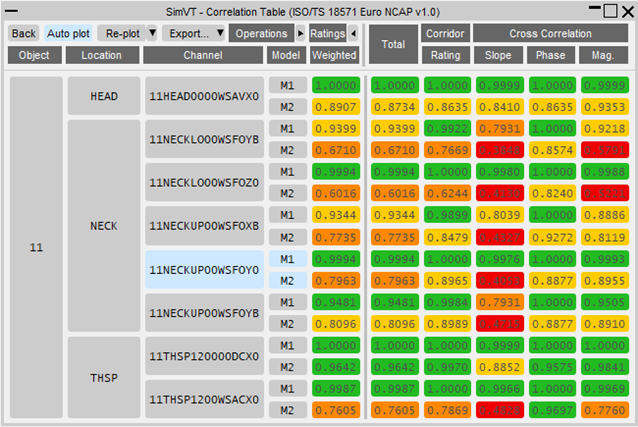Click the Slope column header

point(498,55)
